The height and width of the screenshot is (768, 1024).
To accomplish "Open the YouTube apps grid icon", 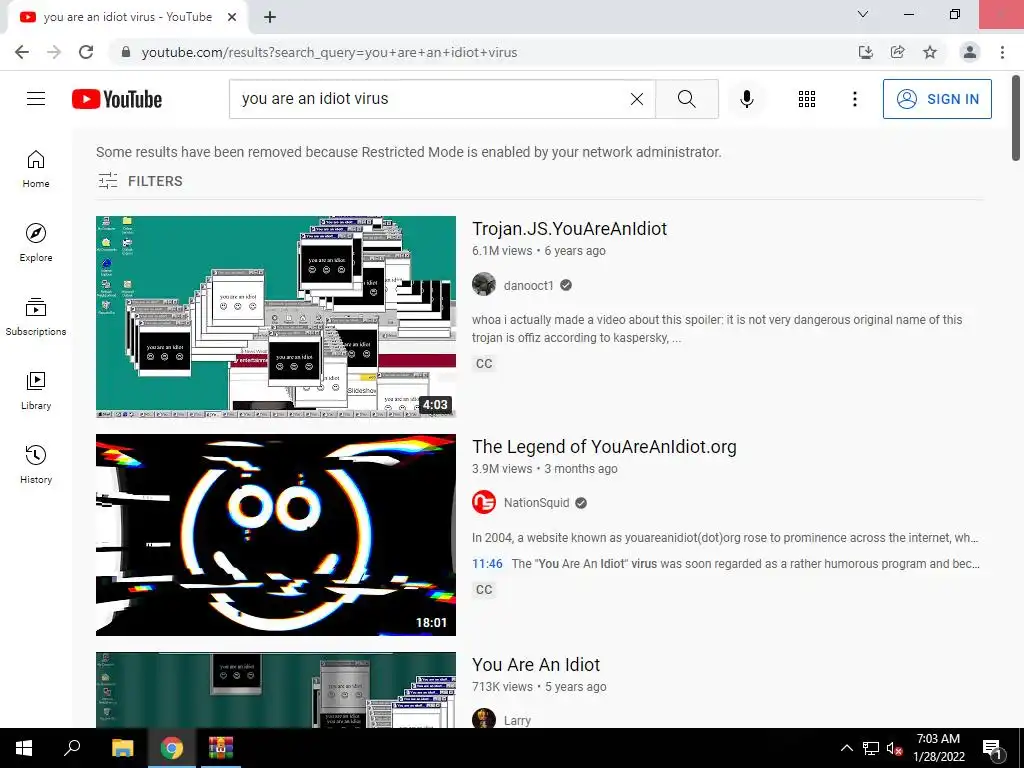I will [807, 99].
